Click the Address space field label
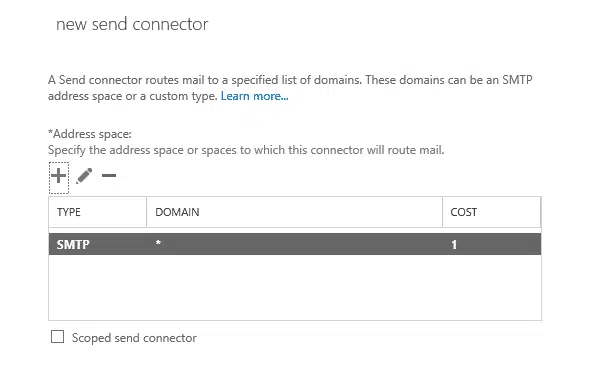 [x=90, y=134]
